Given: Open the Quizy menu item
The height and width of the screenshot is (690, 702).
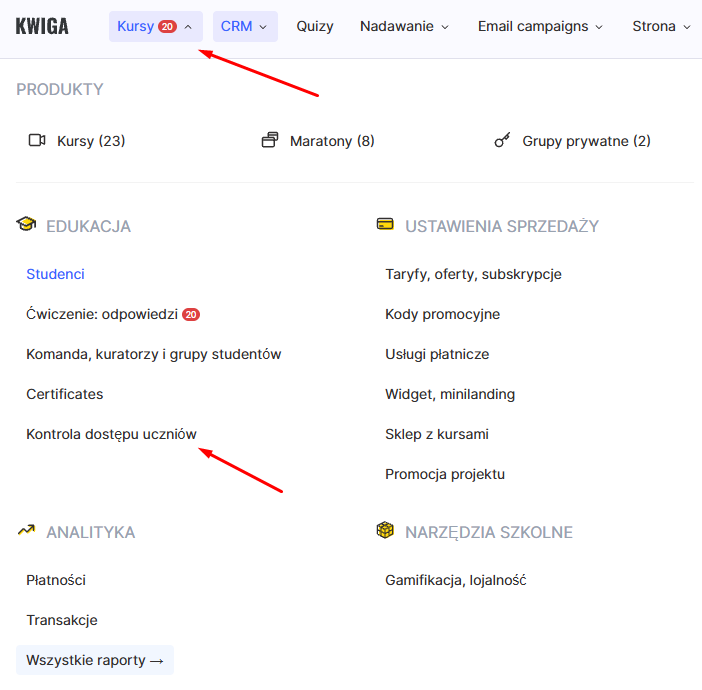Looking at the screenshot, I should click(315, 26).
